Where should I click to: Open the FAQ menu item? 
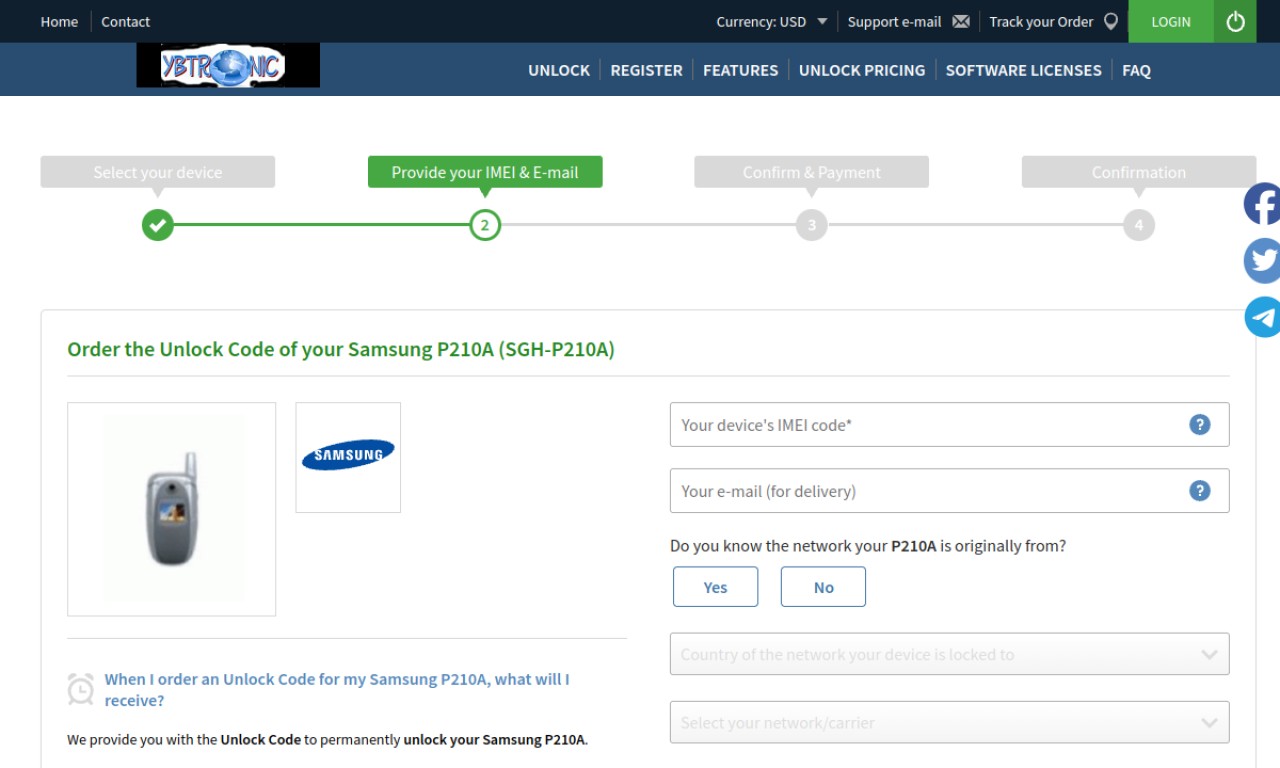[1136, 70]
